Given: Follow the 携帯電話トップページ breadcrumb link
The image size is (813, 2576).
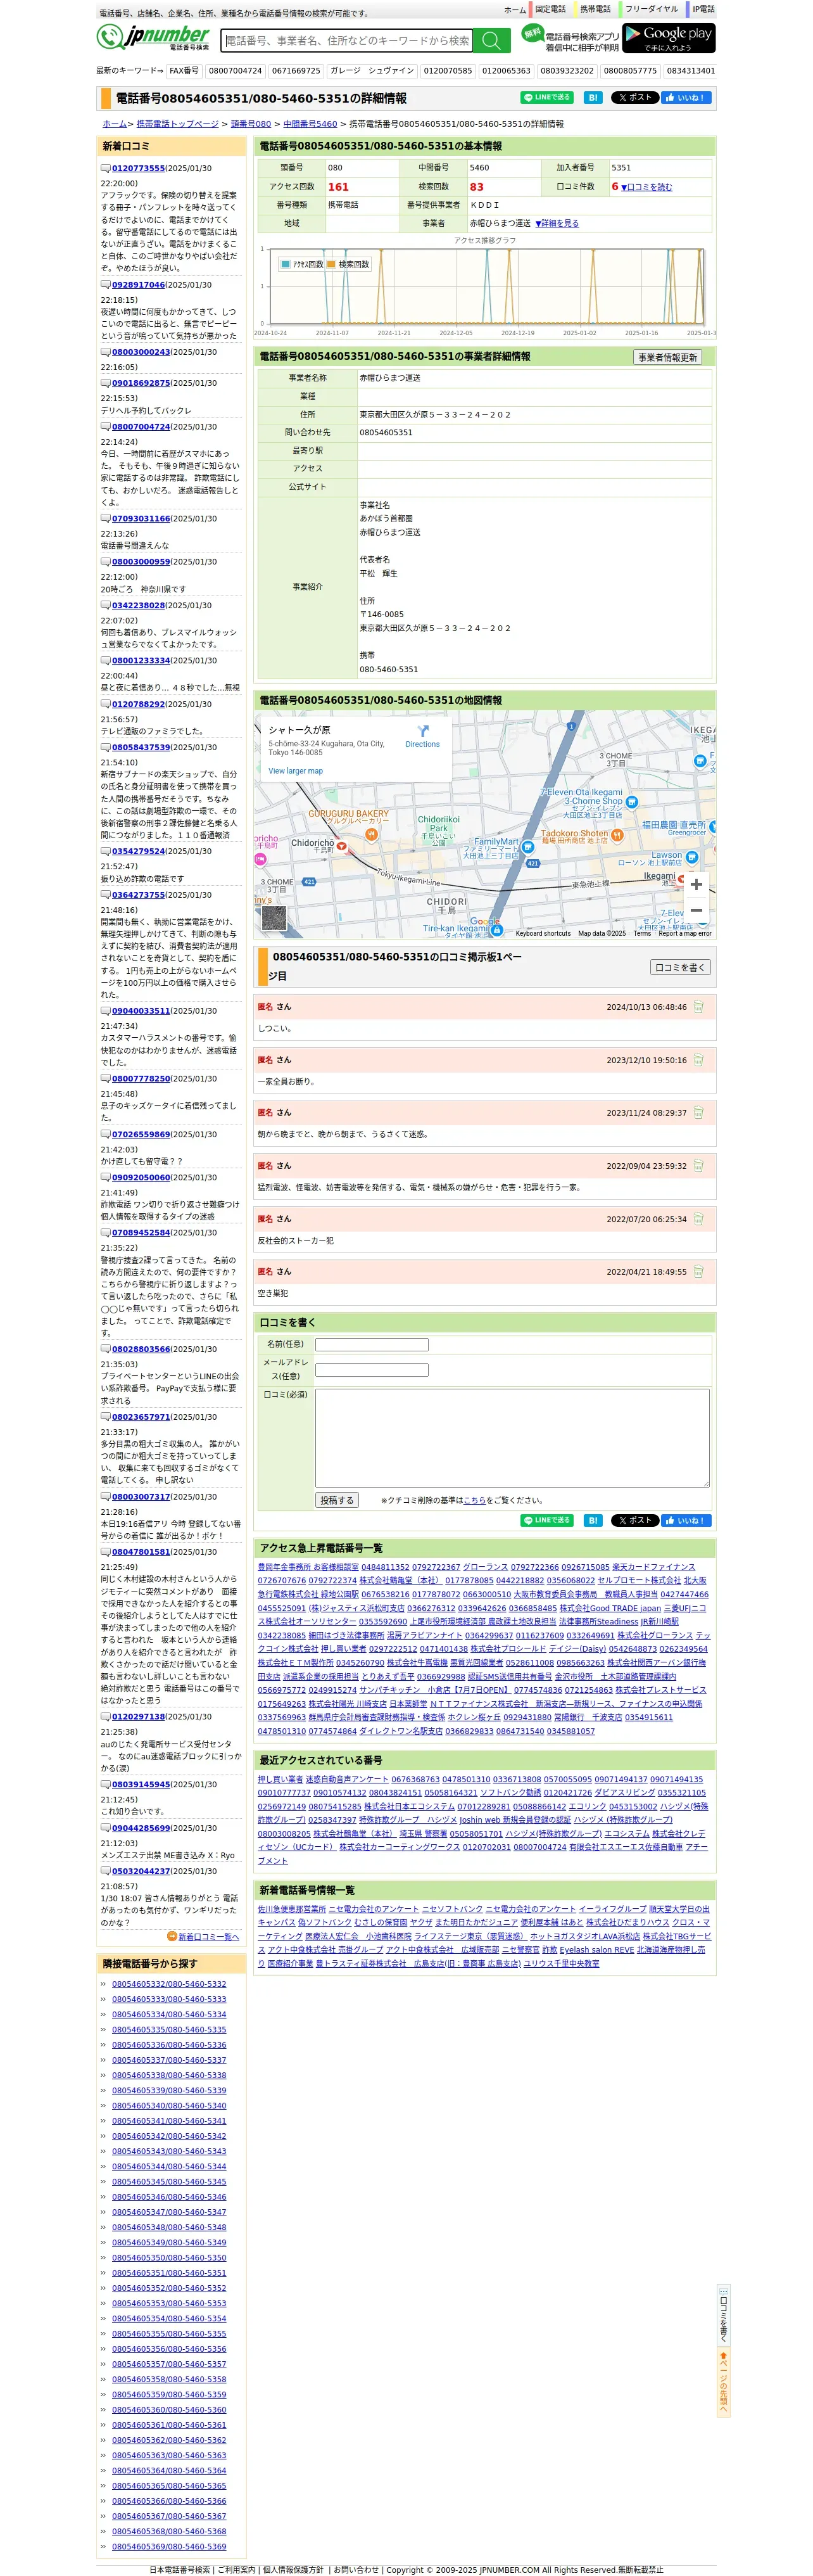Looking at the screenshot, I should [x=177, y=124].
